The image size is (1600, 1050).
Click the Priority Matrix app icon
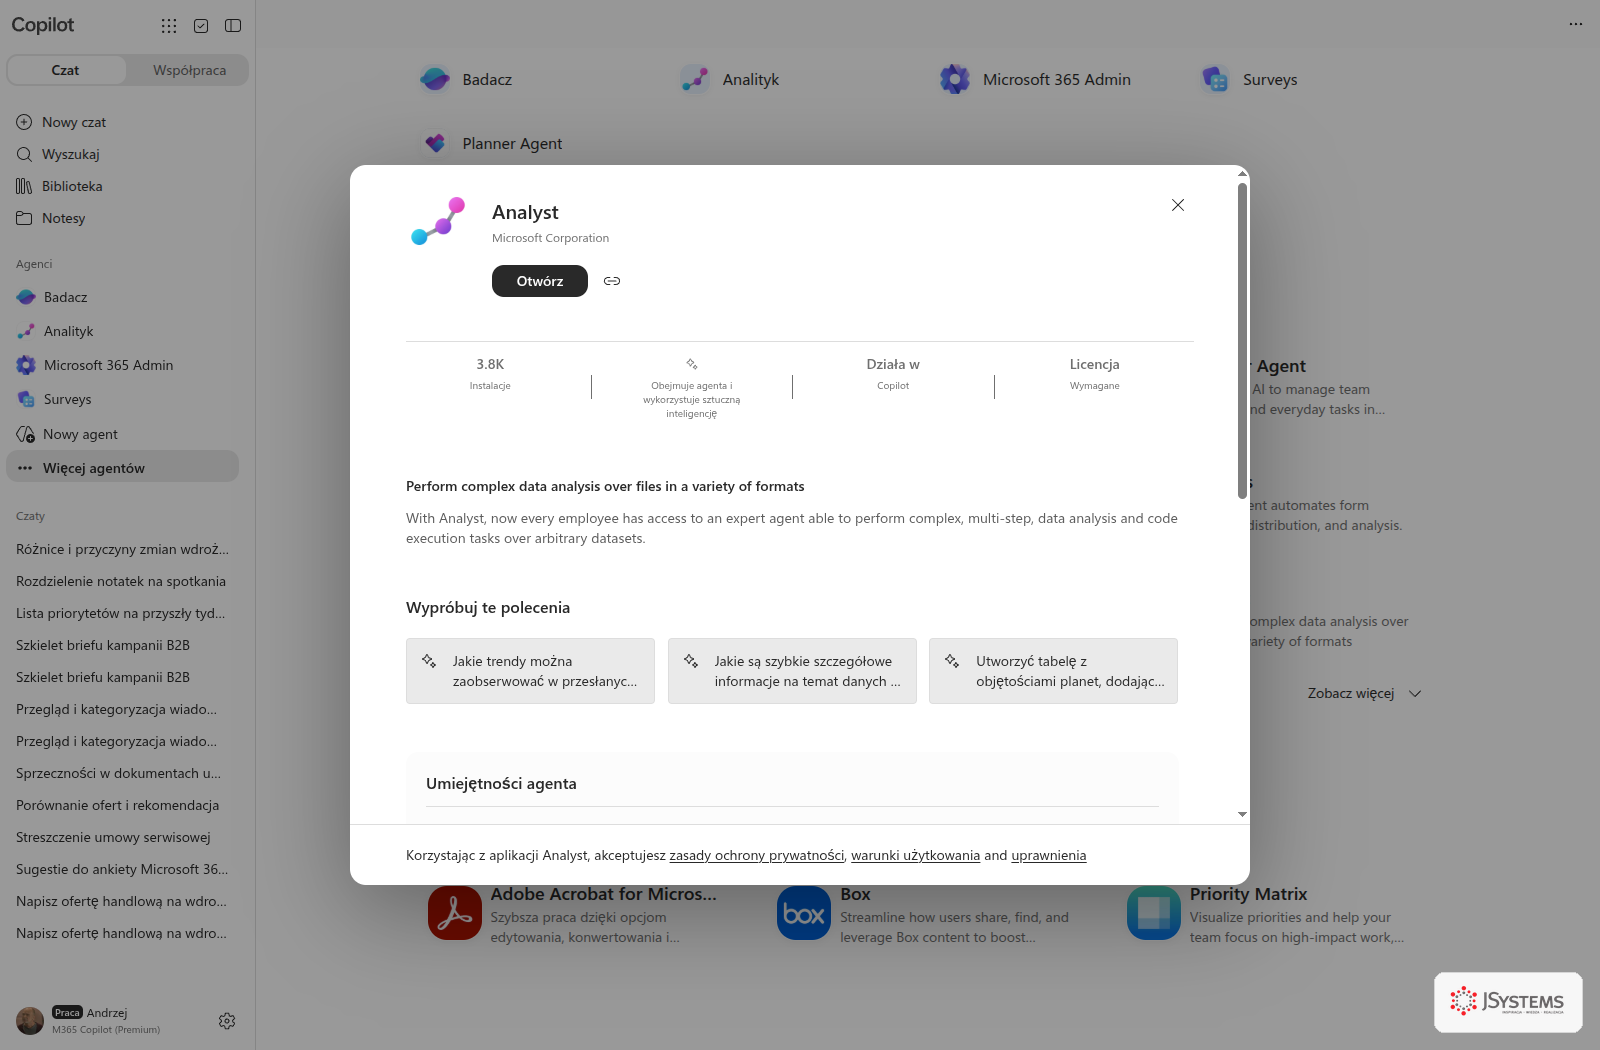pos(1154,913)
